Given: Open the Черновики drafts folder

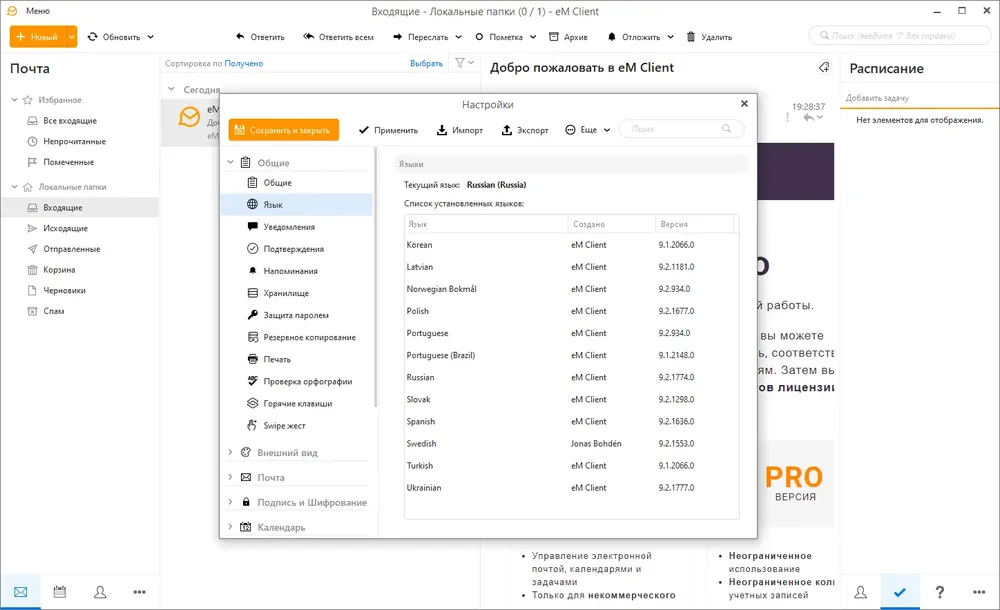Looking at the screenshot, I should (64, 290).
